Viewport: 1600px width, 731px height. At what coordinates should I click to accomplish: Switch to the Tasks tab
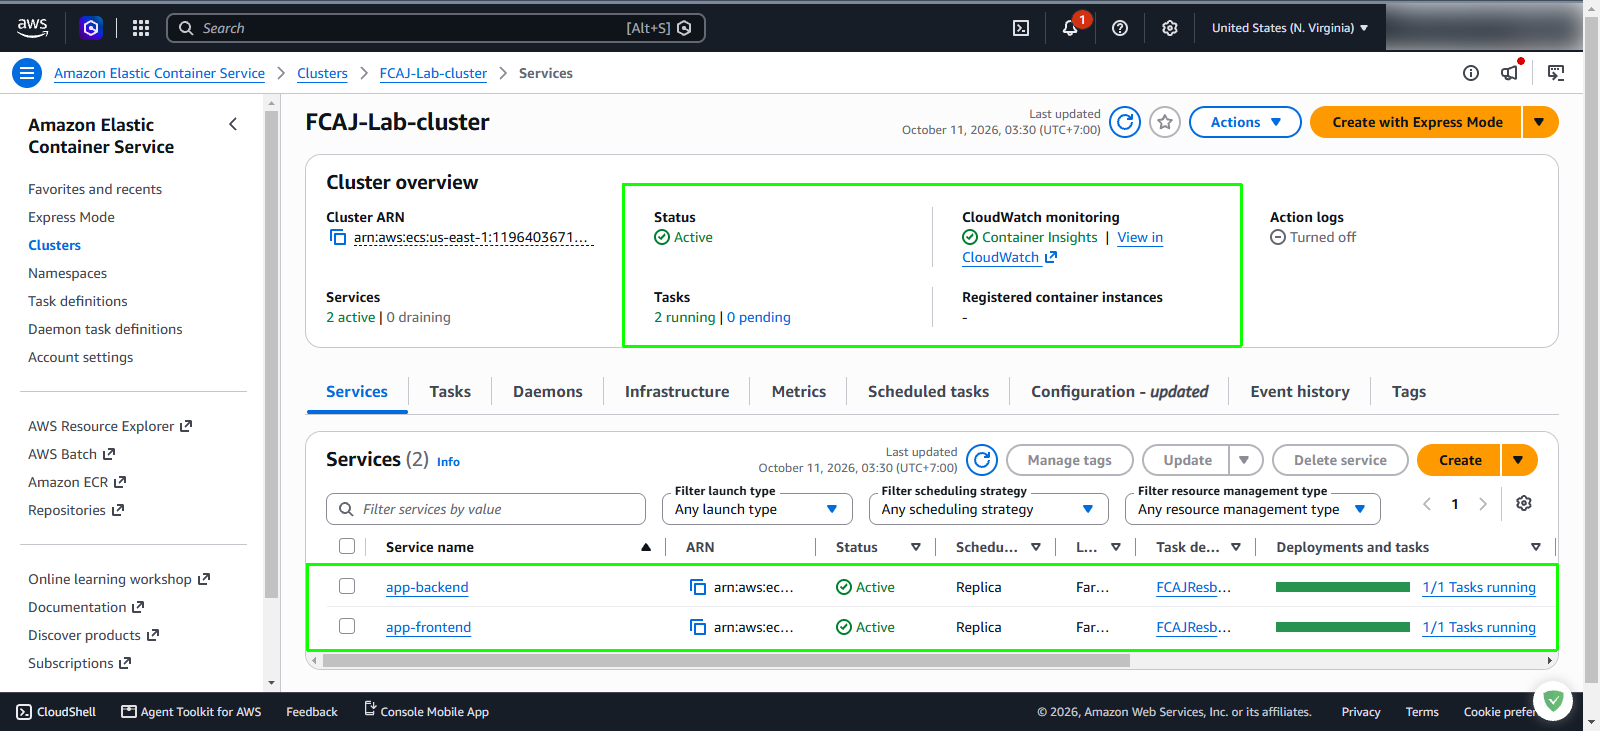click(450, 392)
